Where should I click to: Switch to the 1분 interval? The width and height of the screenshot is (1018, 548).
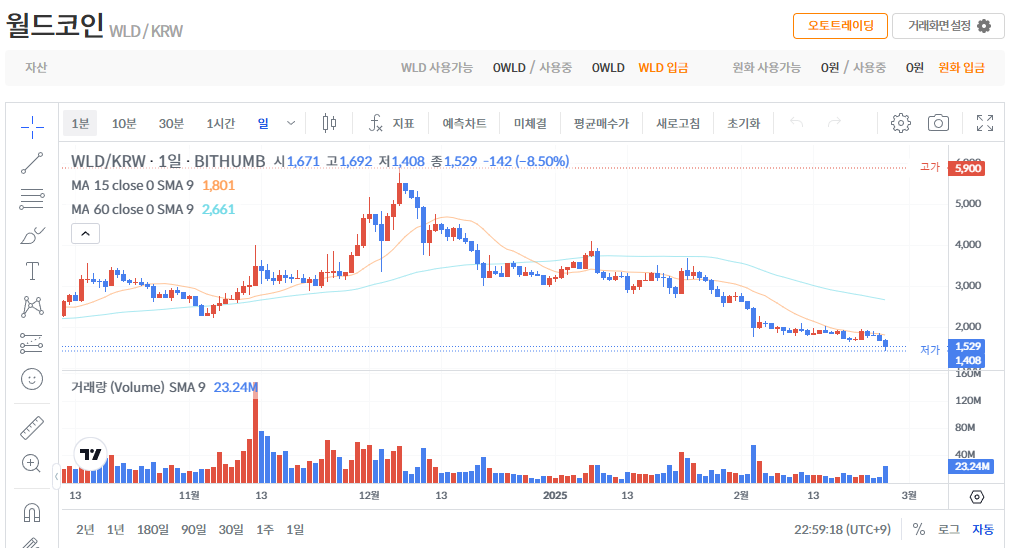click(x=80, y=123)
